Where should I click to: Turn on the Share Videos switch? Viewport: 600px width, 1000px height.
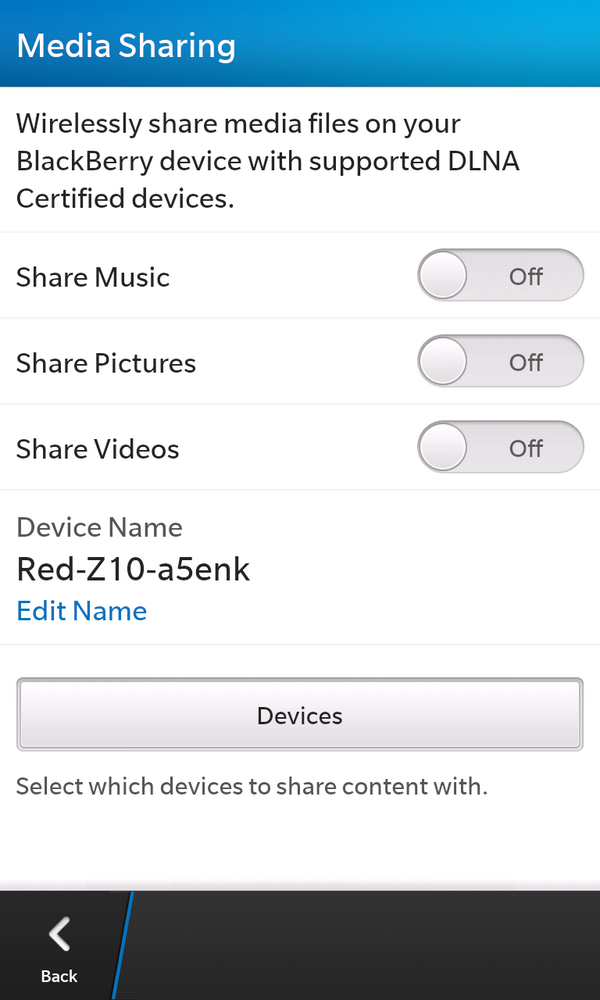[500, 448]
